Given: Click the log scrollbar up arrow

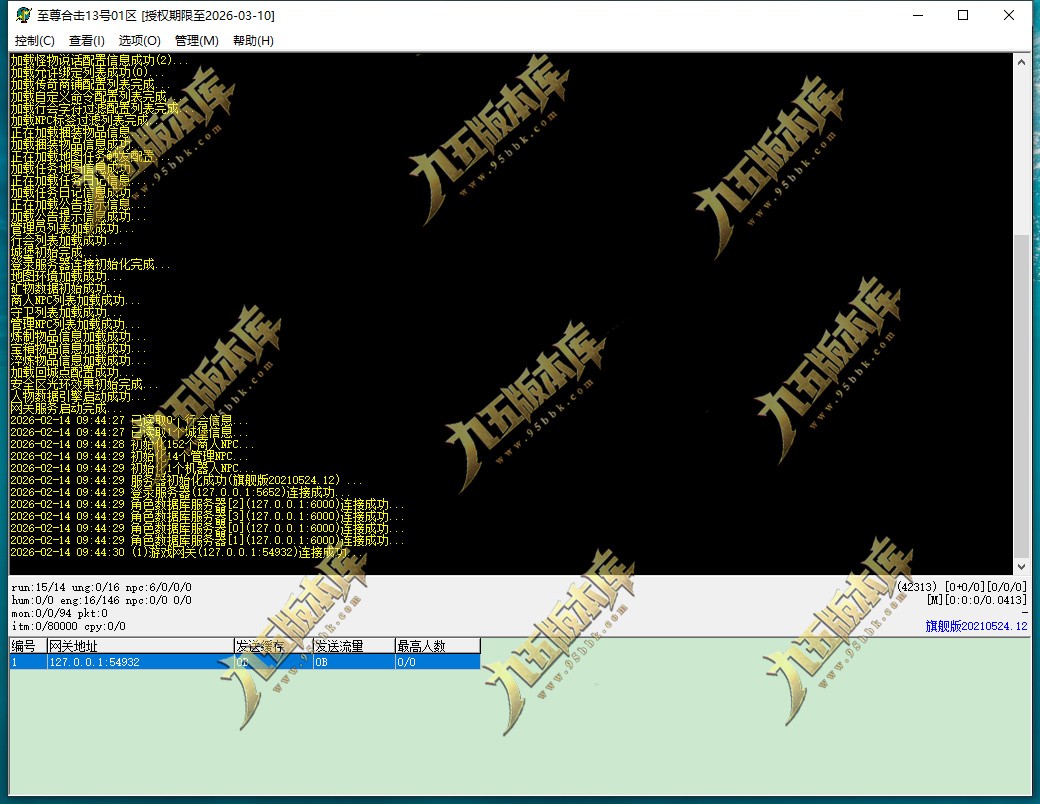Looking at the screenshot, I should pos(1021,62).
